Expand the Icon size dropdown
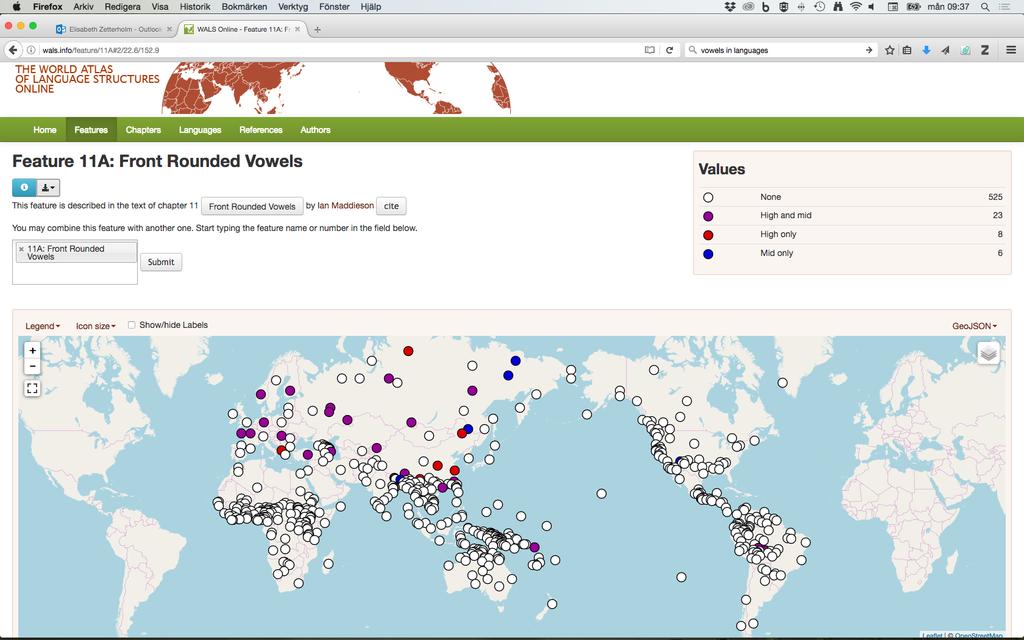The height and width of the screenshot is (640, 1024). pyautogui.click(x=95, y=326)
